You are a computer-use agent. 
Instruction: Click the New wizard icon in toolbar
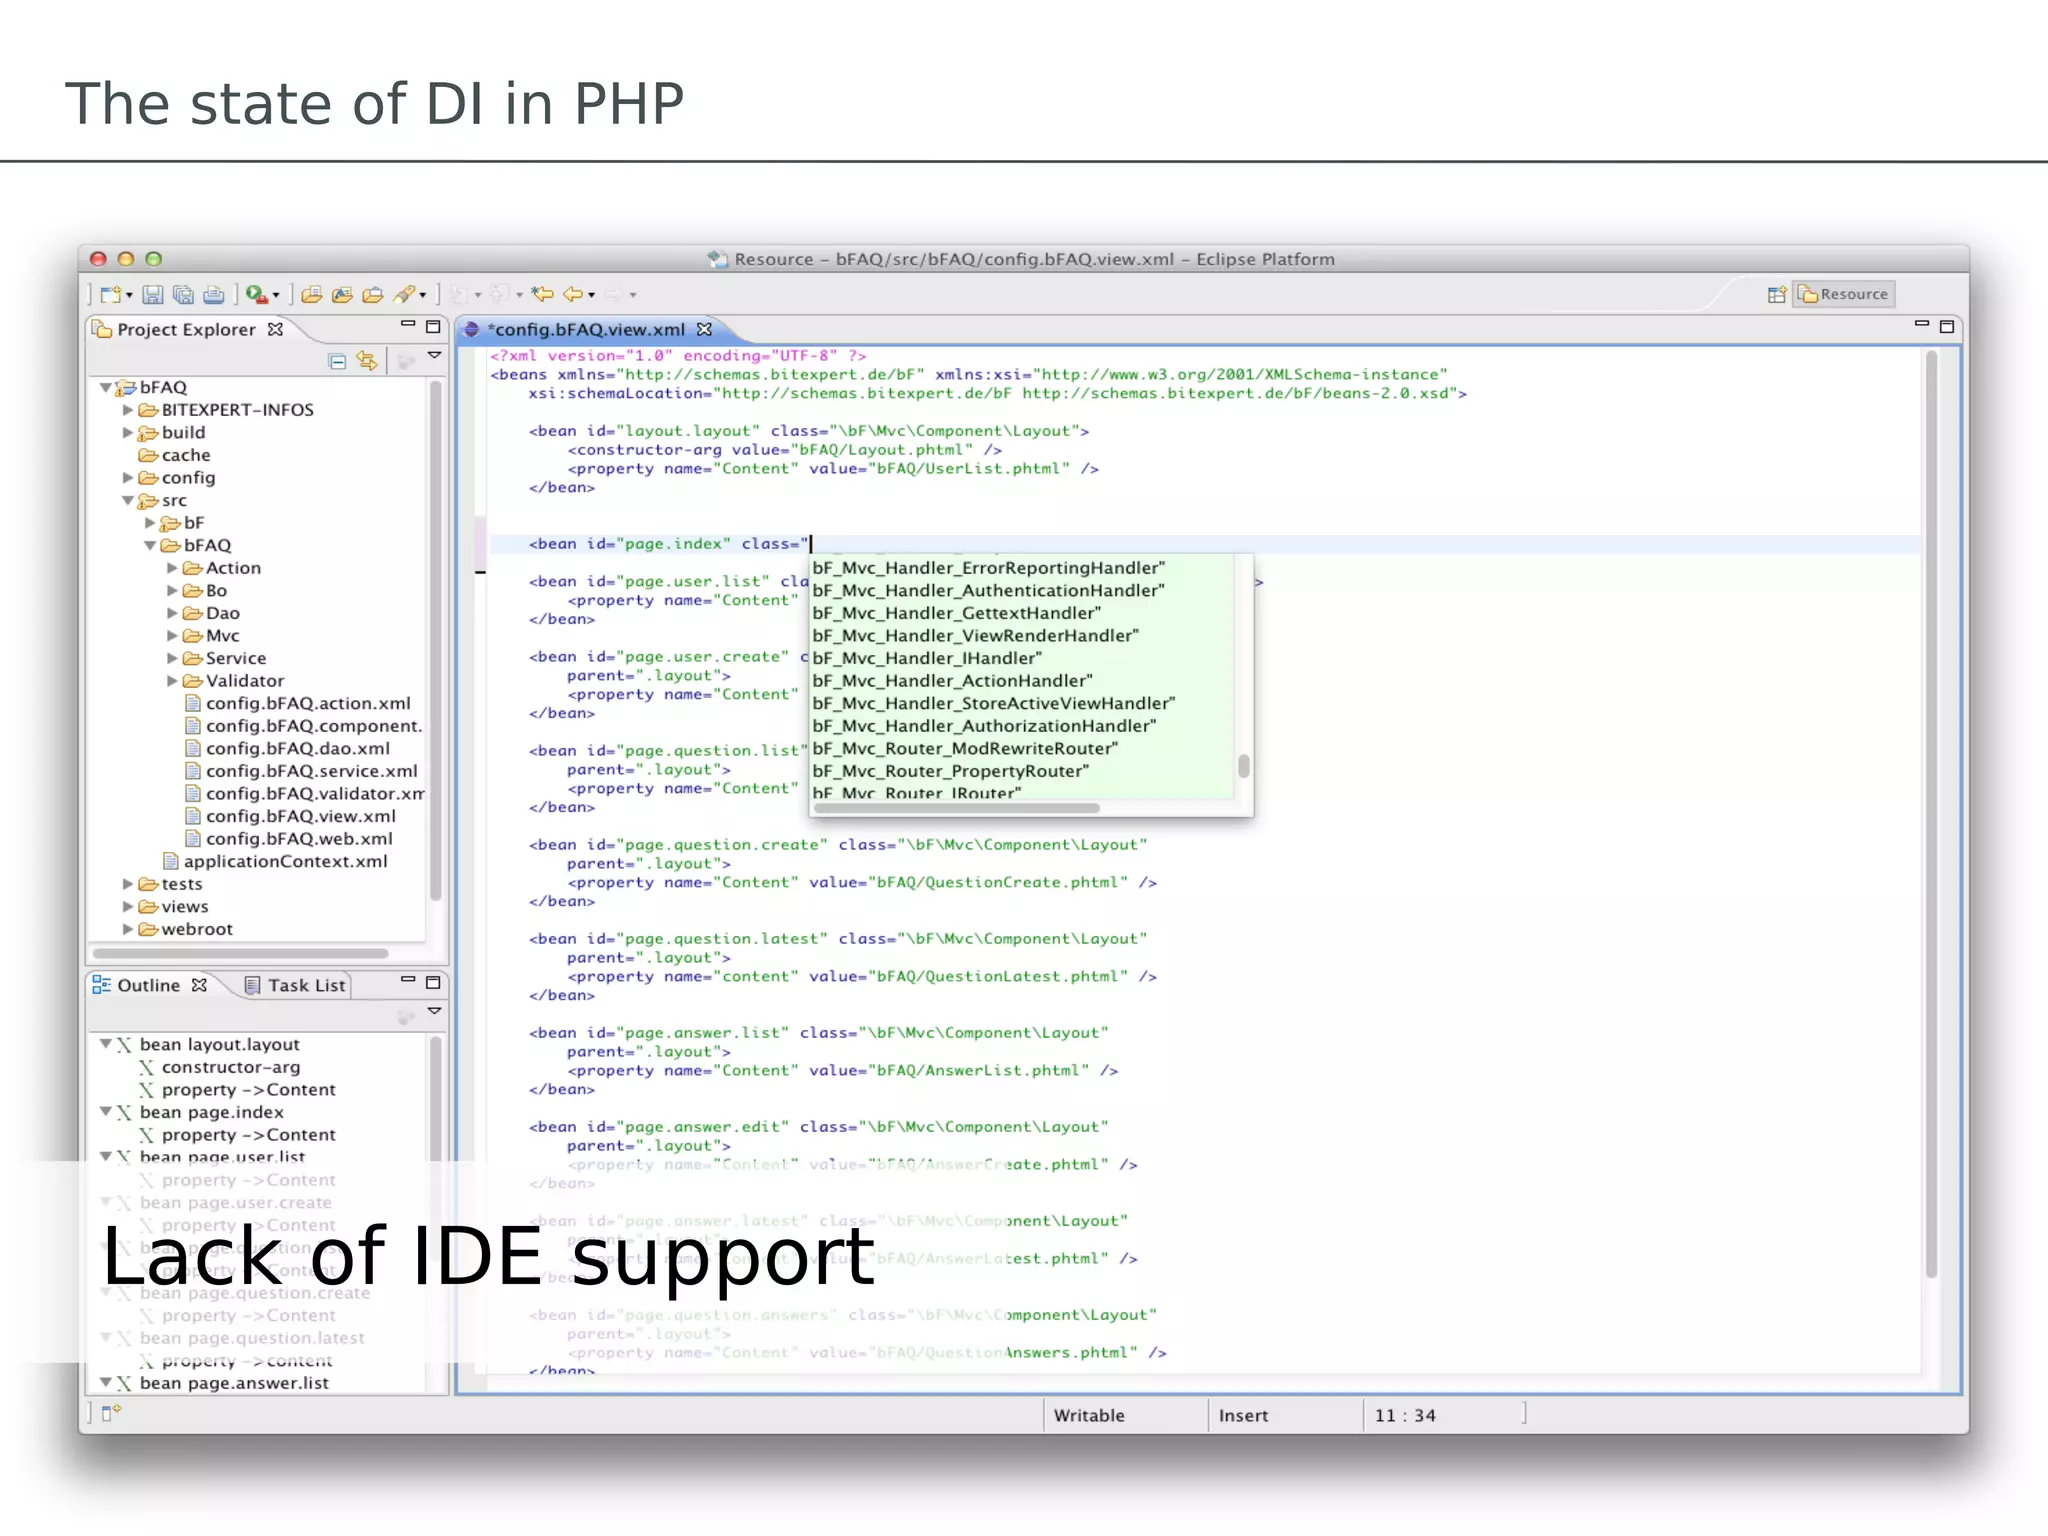(111, 294)
